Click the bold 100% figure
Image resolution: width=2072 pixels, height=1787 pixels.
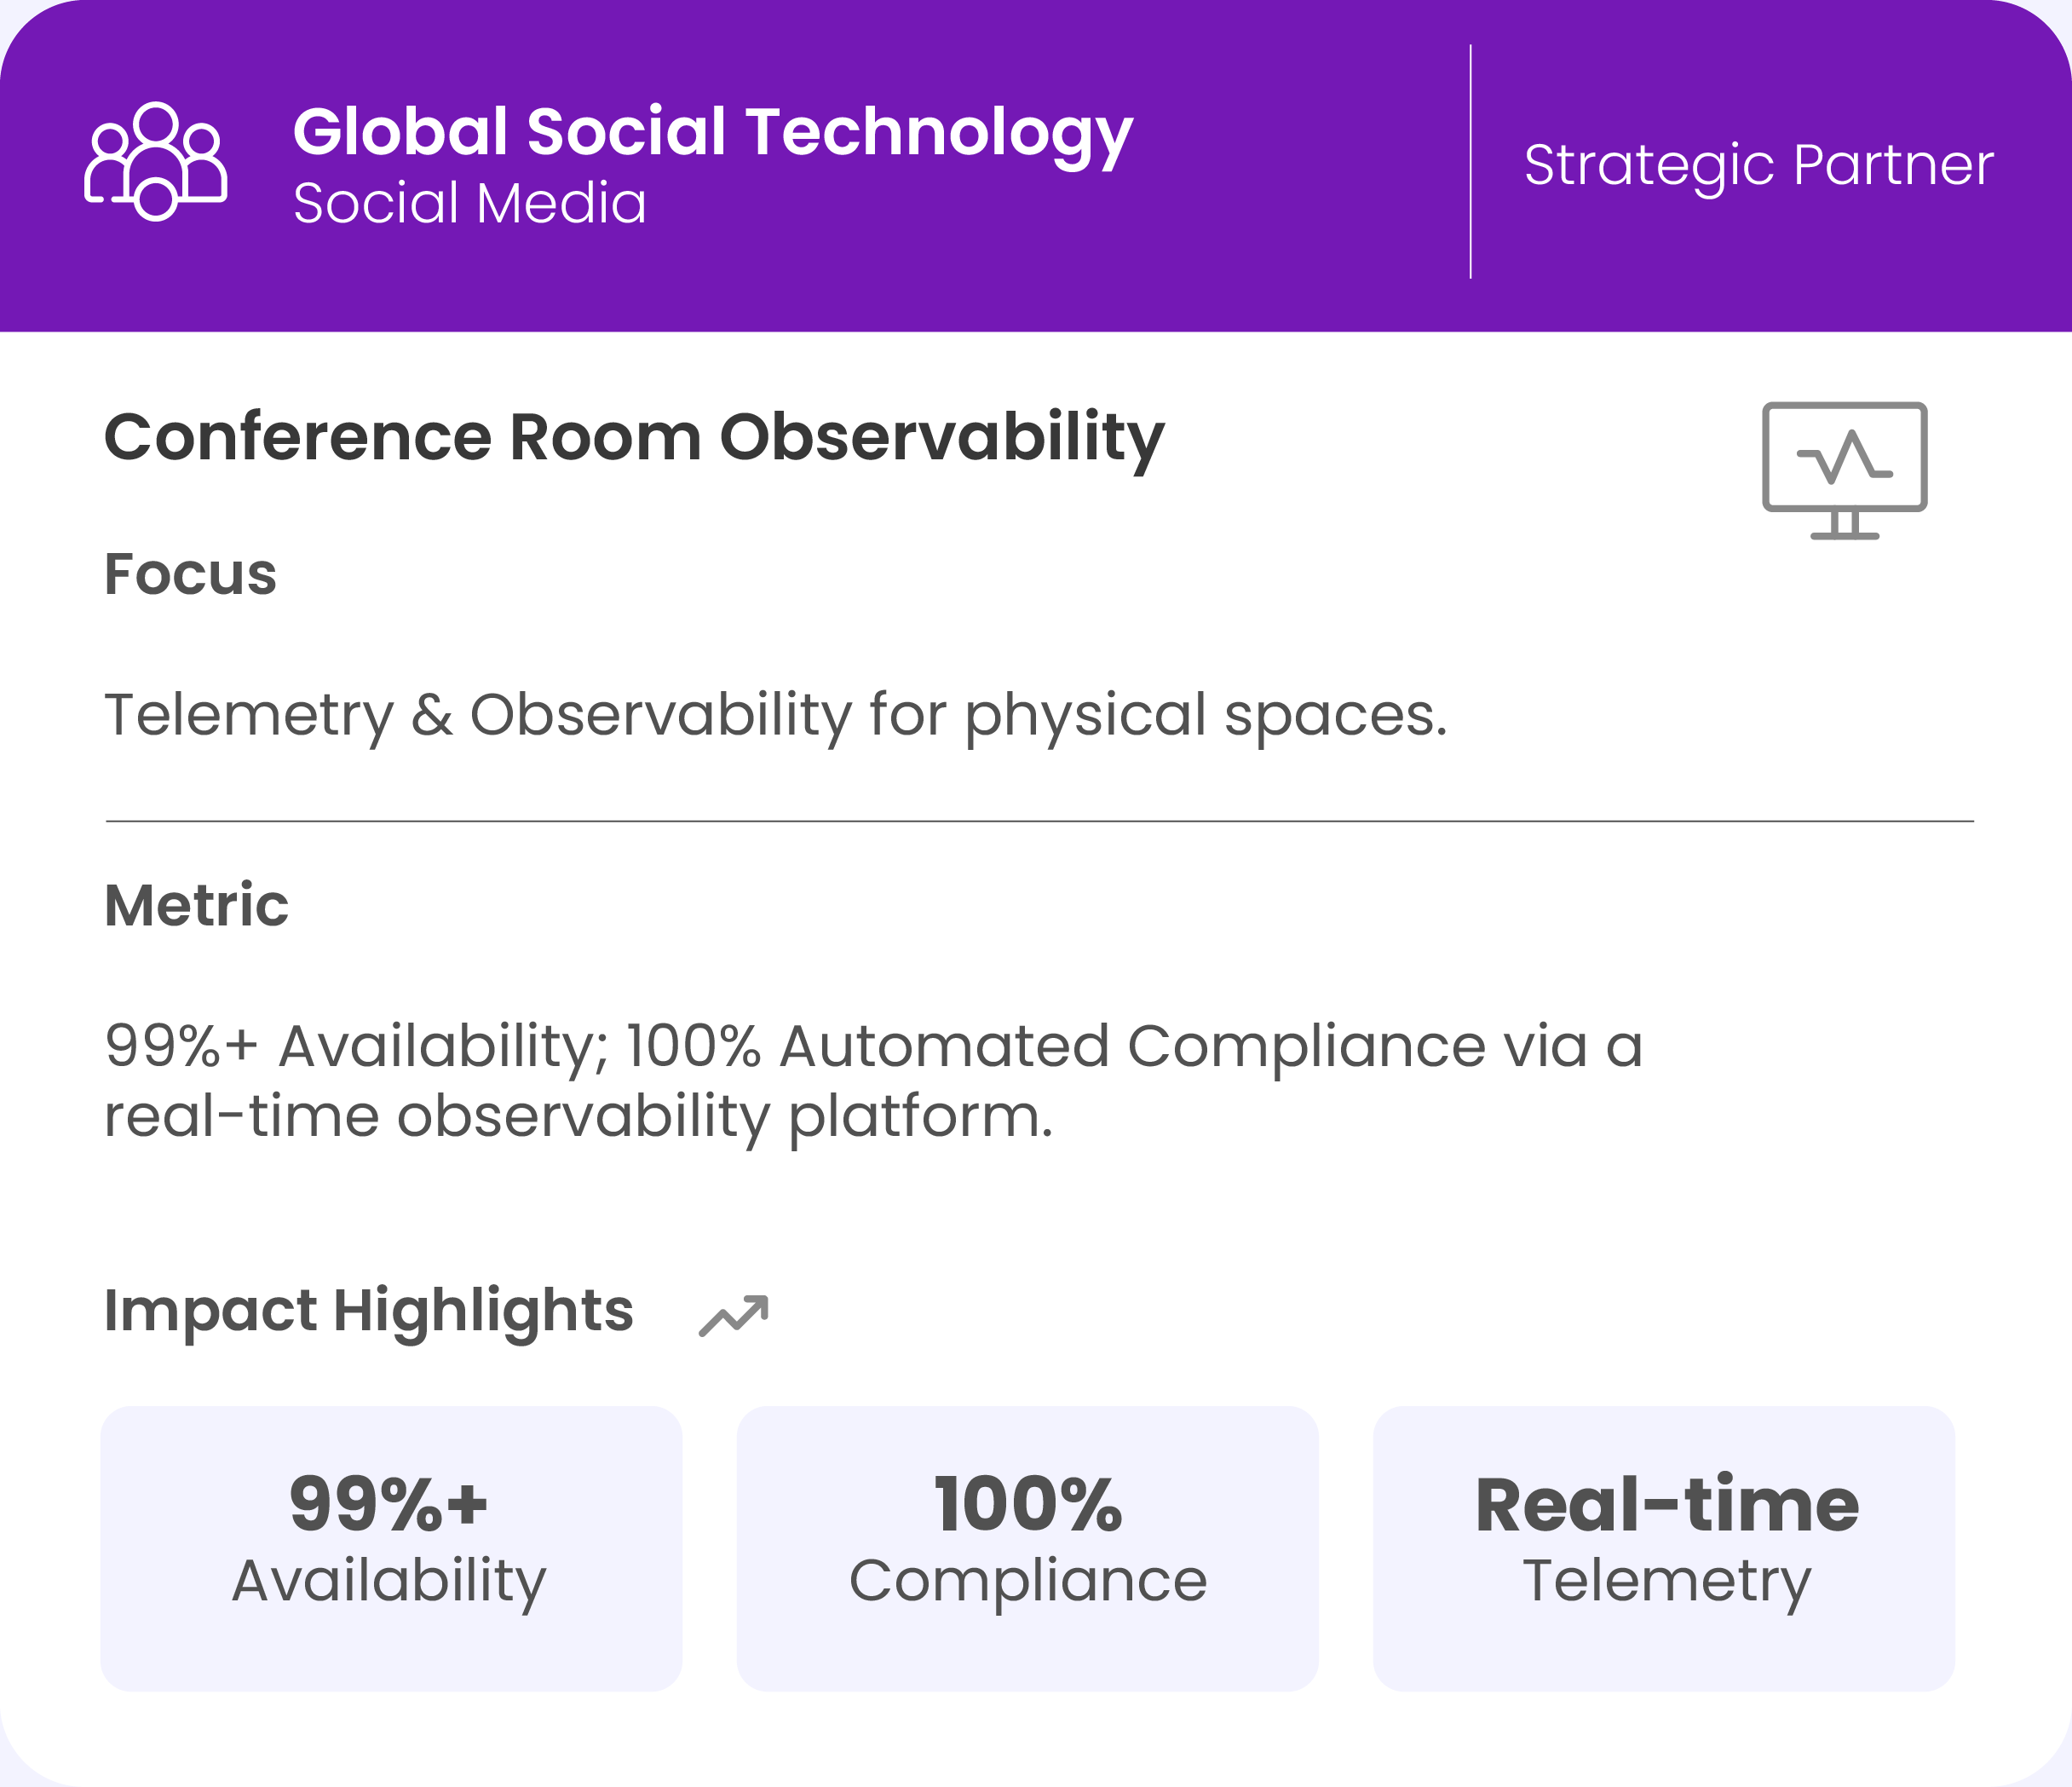[x=1027, y=1503]
